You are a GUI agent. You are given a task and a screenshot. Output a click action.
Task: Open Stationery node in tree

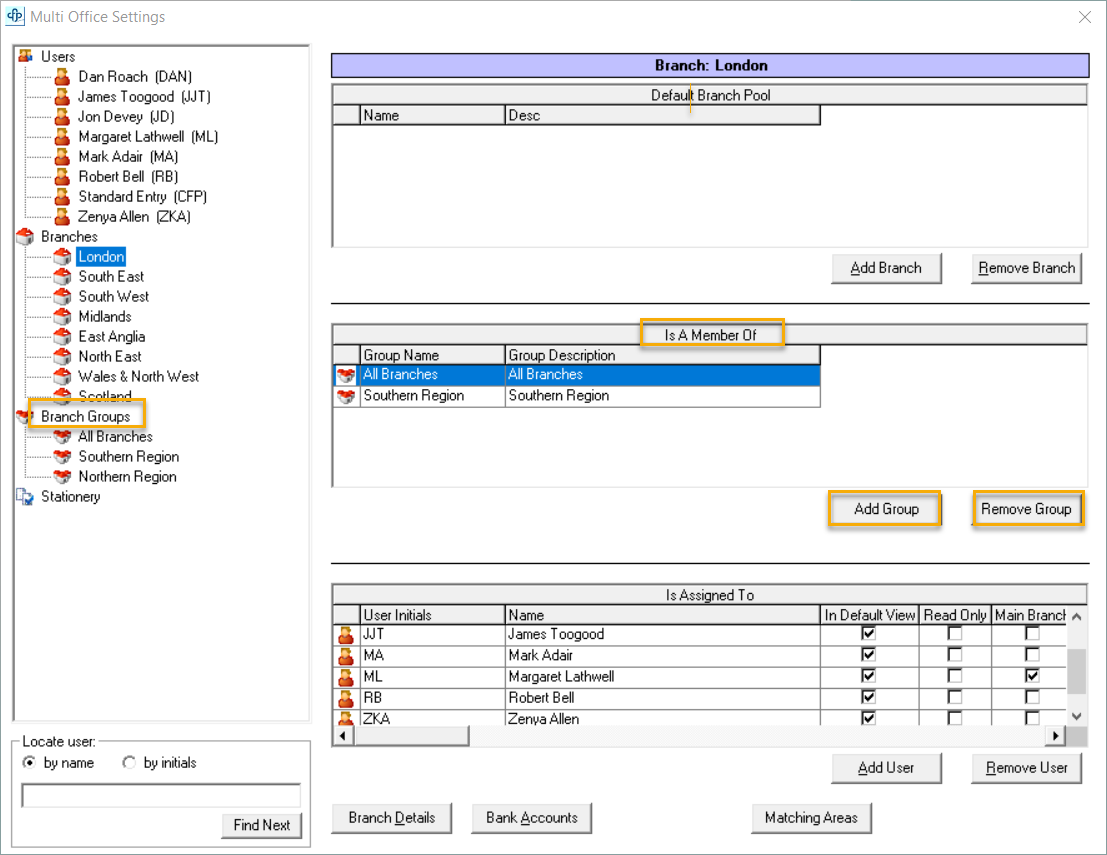(x=71, y=496)
